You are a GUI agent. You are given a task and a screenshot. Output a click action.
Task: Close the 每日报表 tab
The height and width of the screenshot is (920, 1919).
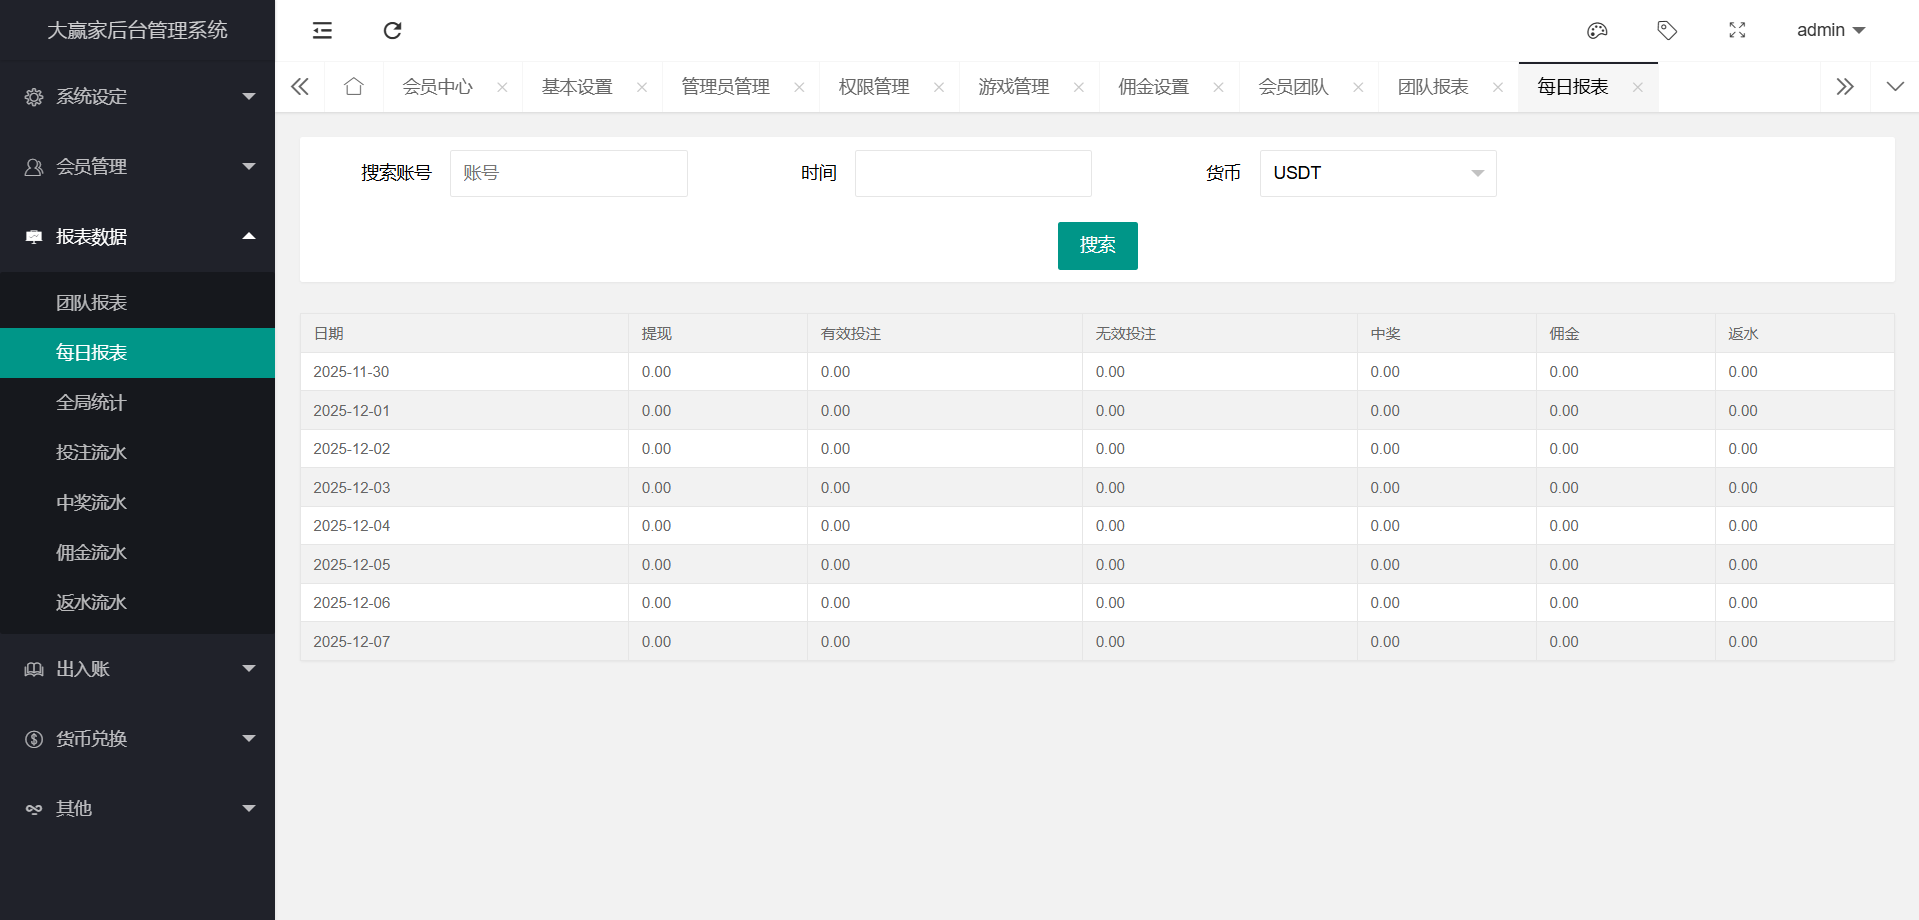click(x=1637, y=88)
